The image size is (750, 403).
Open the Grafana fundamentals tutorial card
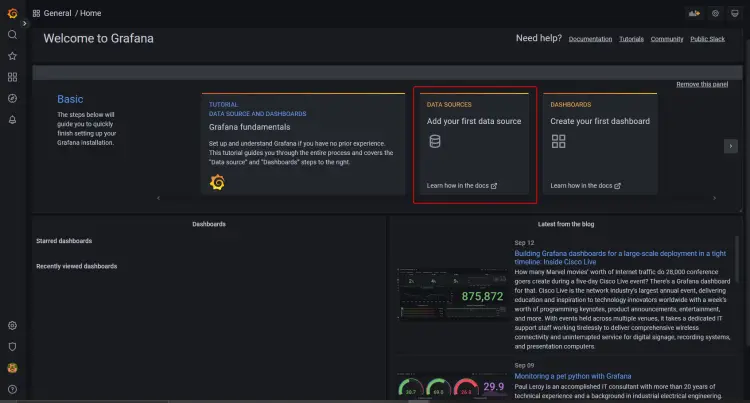303,144
